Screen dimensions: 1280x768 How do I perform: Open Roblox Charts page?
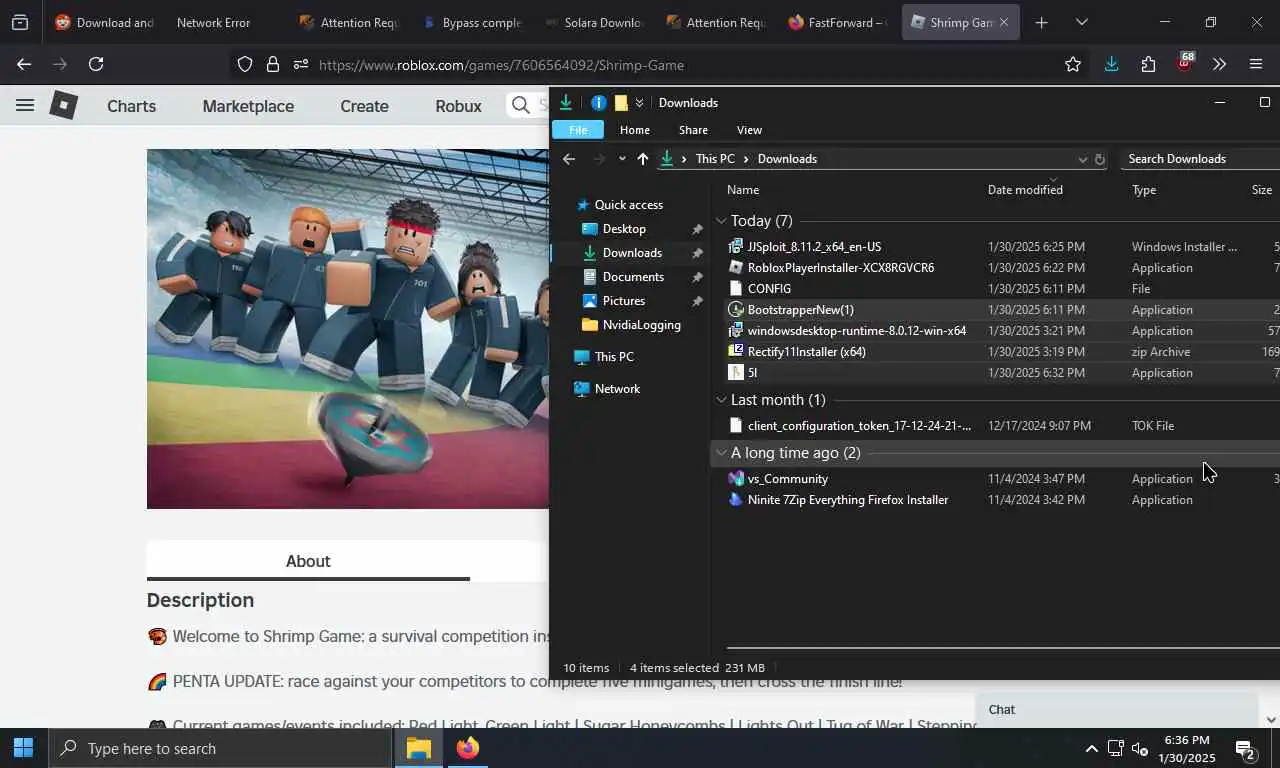(x=131, y=106)
